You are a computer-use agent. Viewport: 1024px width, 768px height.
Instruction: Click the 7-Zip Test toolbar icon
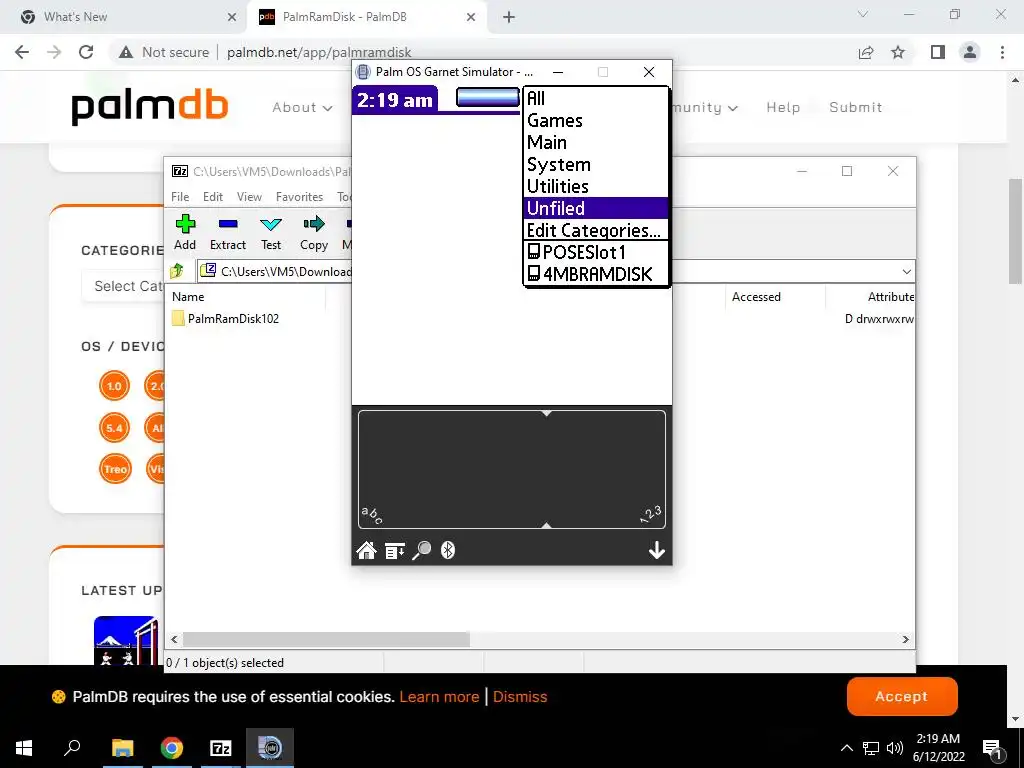click(271, 232)
